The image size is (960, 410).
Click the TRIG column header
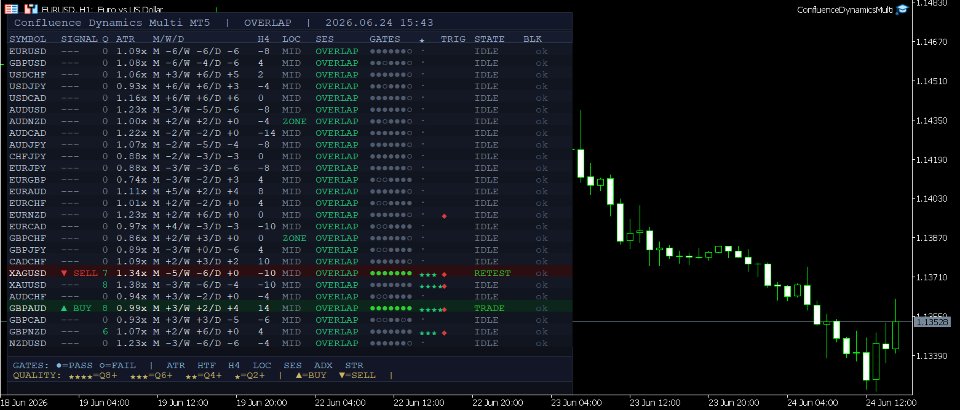coord(453,39)
